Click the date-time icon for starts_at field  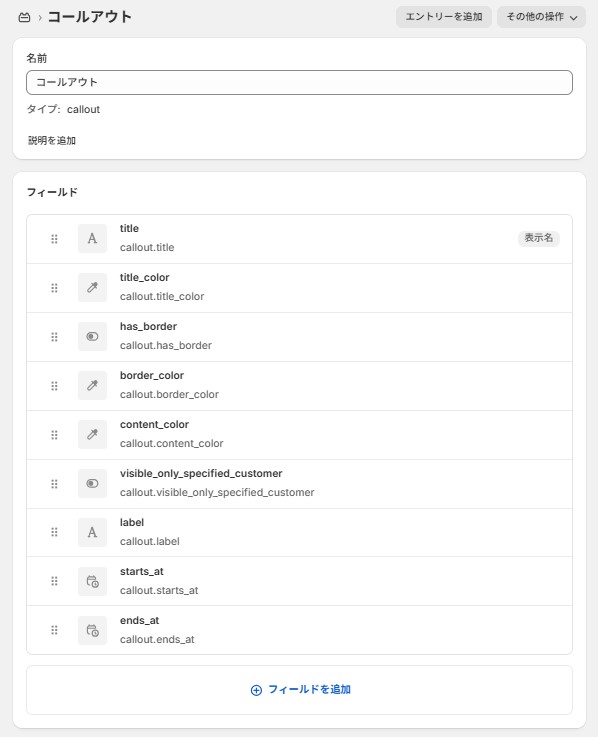point(92,581)
